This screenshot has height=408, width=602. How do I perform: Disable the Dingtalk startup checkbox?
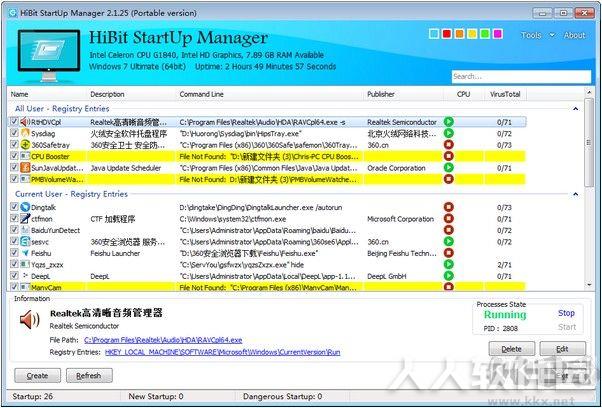(x=14, y=207)
